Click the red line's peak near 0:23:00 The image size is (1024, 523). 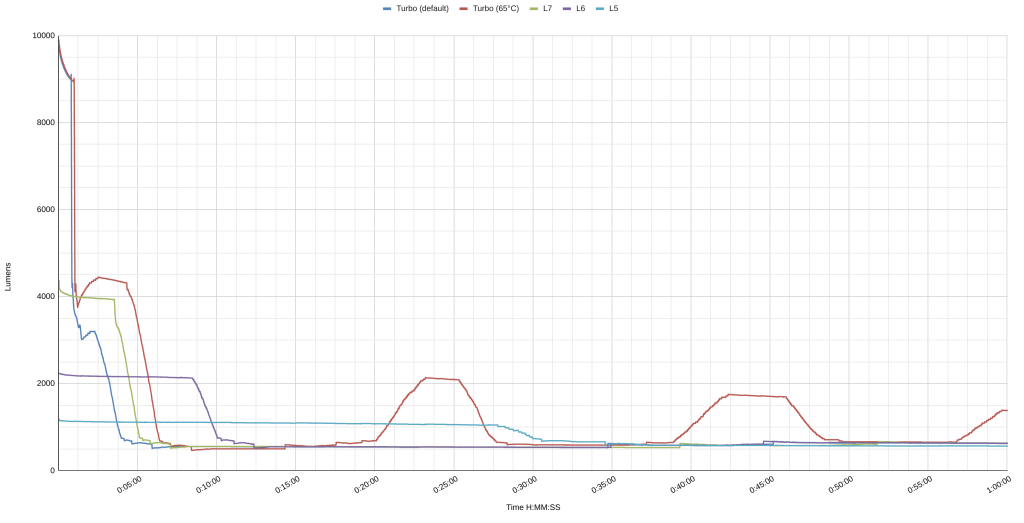428,378
